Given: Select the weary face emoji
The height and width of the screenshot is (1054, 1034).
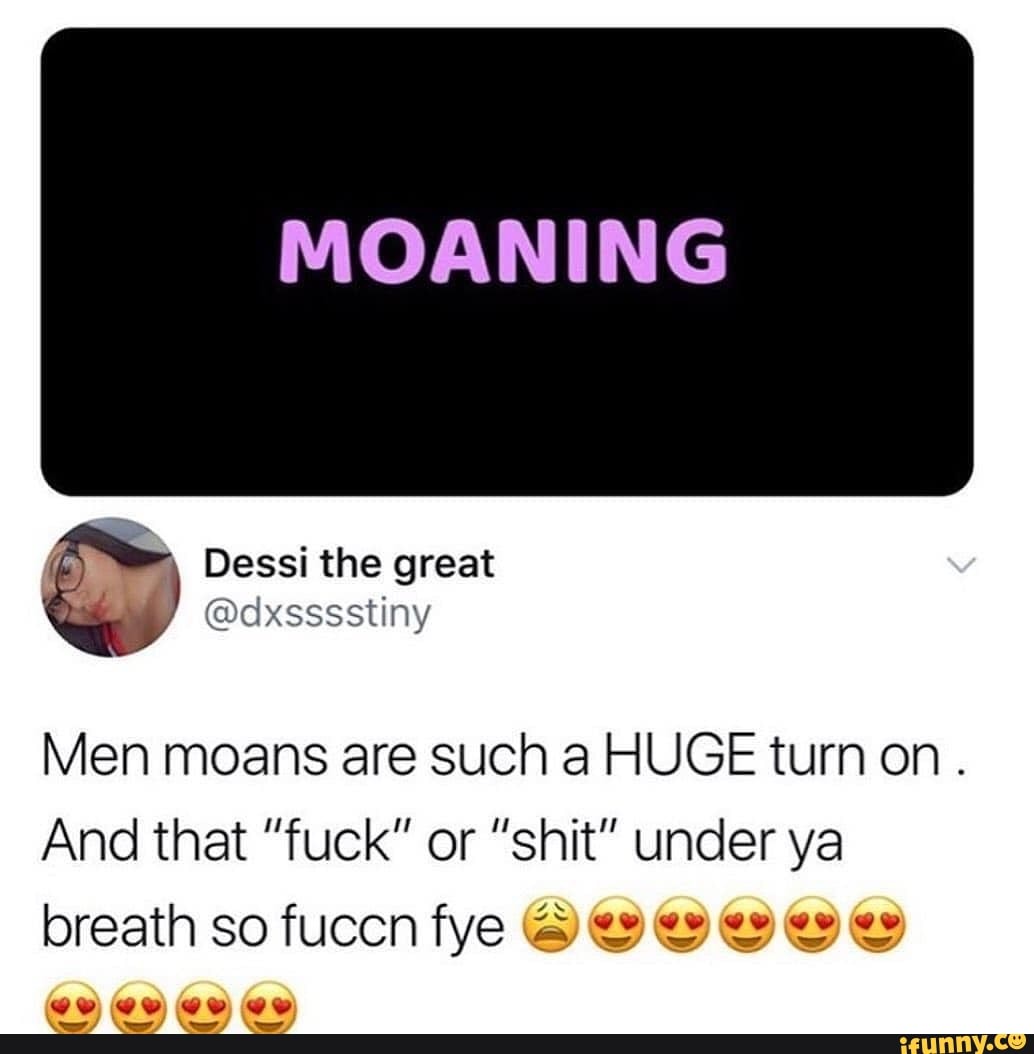Looking at the screenshot, I should (x=551, y=924).
